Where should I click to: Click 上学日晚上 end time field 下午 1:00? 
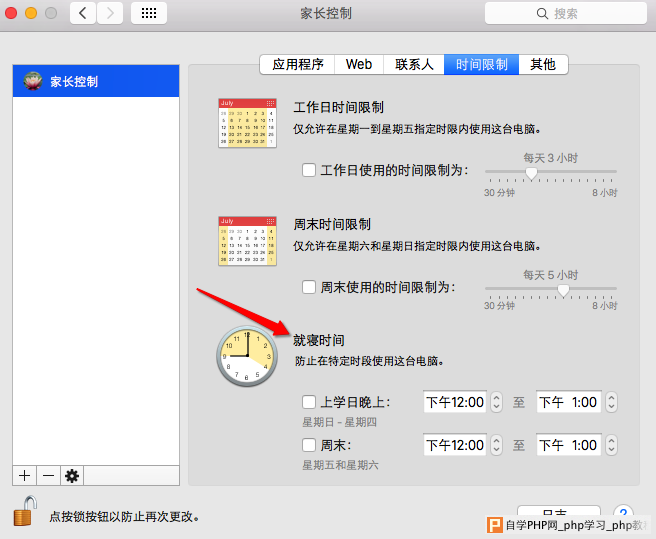click(x=569, y=402)
